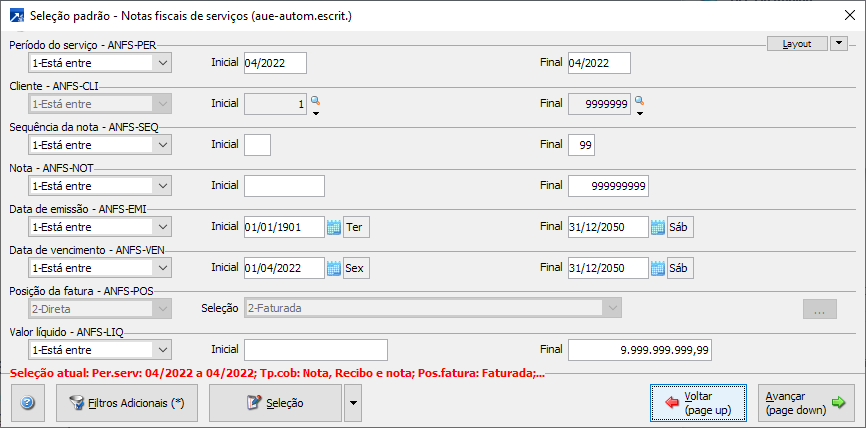
Task: Expand small arrow under Cliente Final search
Action: click(640, 114)
